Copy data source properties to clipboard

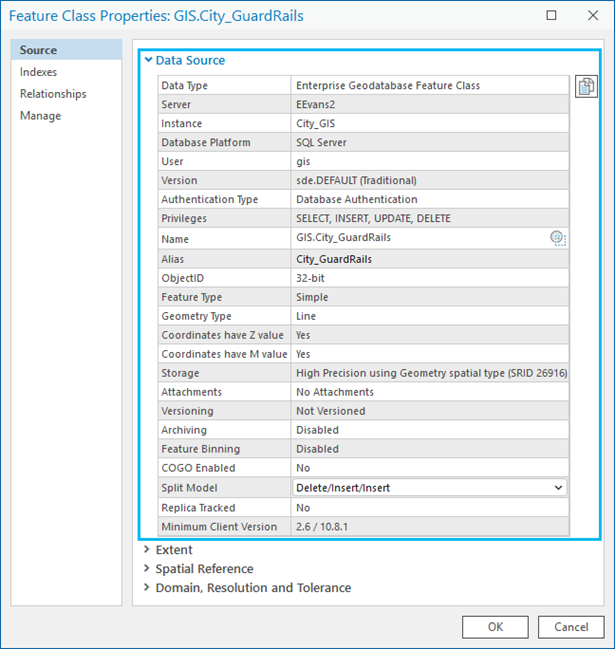pyautogui.click(x=586, y=87)
